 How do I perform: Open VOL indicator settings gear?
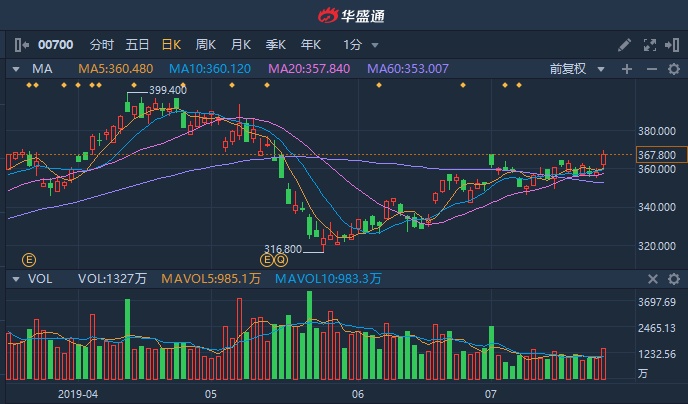[674, 280]
